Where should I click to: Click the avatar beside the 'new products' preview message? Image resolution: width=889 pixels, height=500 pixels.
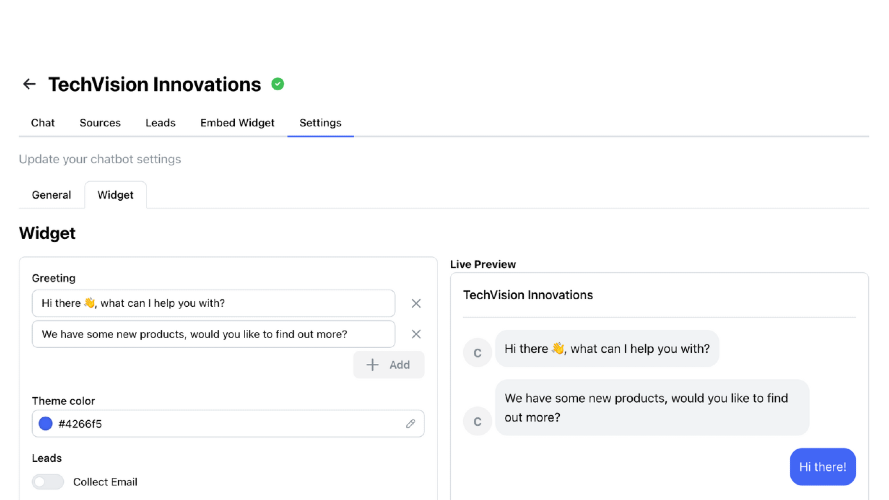[477, 421]
